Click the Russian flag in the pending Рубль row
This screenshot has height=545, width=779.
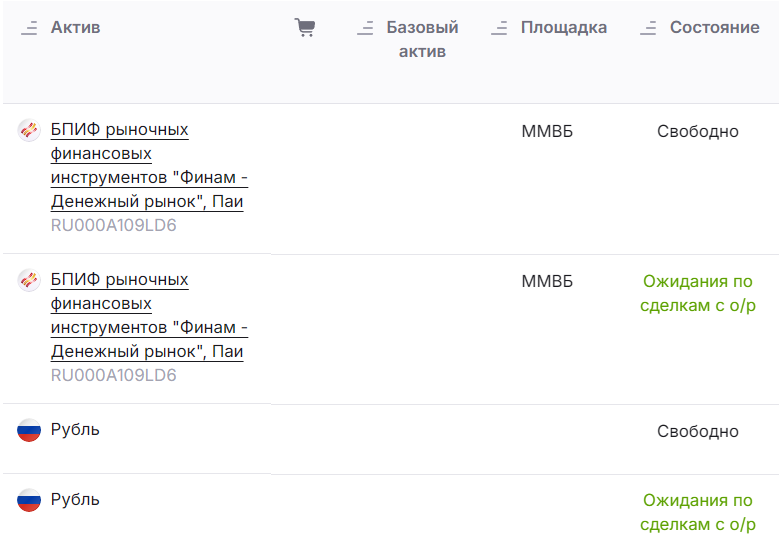[29, 501]
